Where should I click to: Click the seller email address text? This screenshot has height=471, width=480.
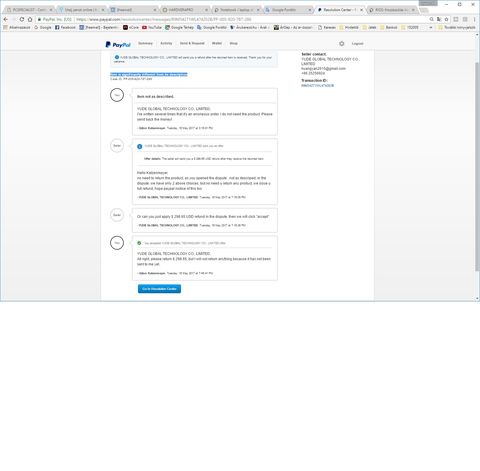coord(323,68)
